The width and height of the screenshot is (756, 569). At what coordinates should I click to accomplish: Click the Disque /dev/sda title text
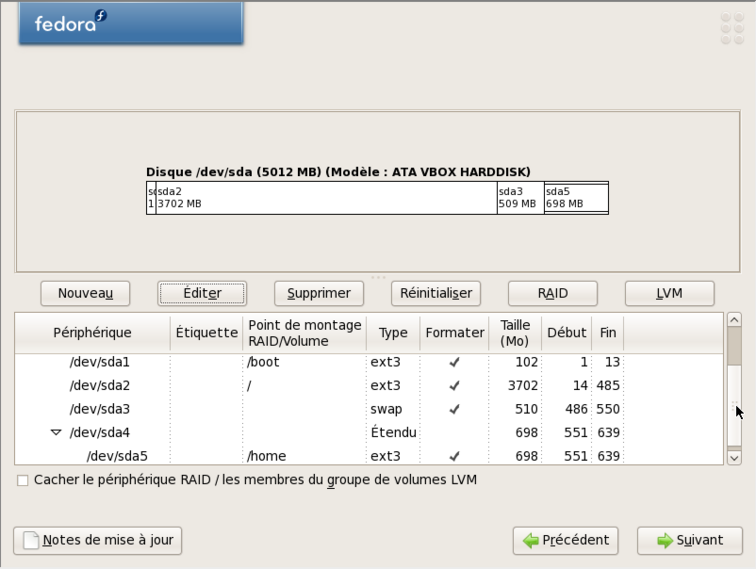pos(338,172)
